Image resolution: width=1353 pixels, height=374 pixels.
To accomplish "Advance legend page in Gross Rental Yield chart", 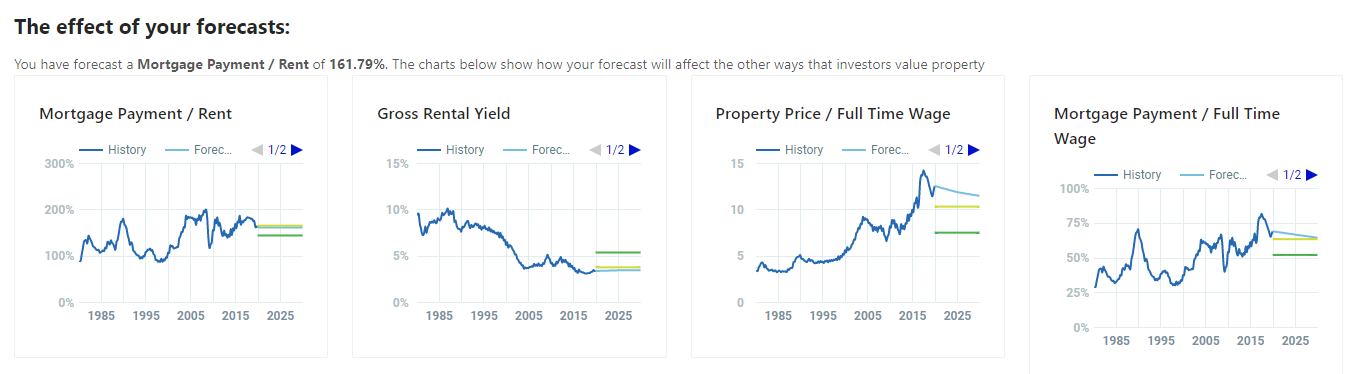I will tap(635, 150).
